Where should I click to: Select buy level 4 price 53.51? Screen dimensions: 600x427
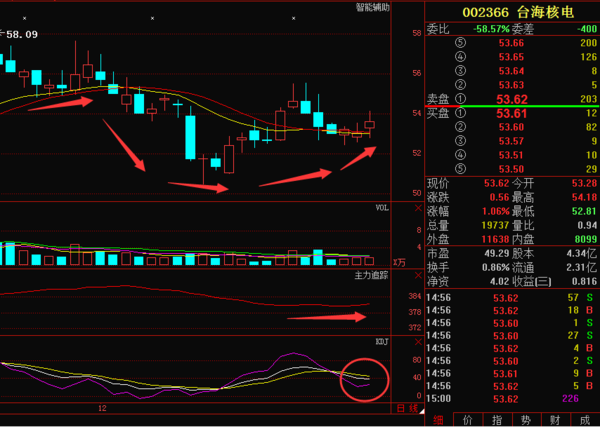click(511, 155)
